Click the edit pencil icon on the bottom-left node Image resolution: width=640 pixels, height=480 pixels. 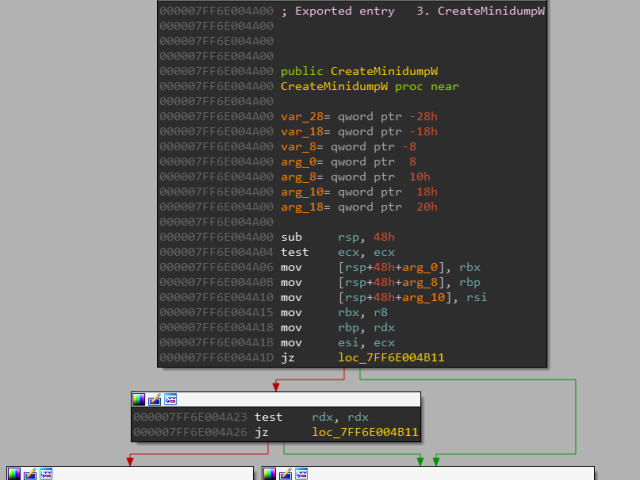pos(30,474)
